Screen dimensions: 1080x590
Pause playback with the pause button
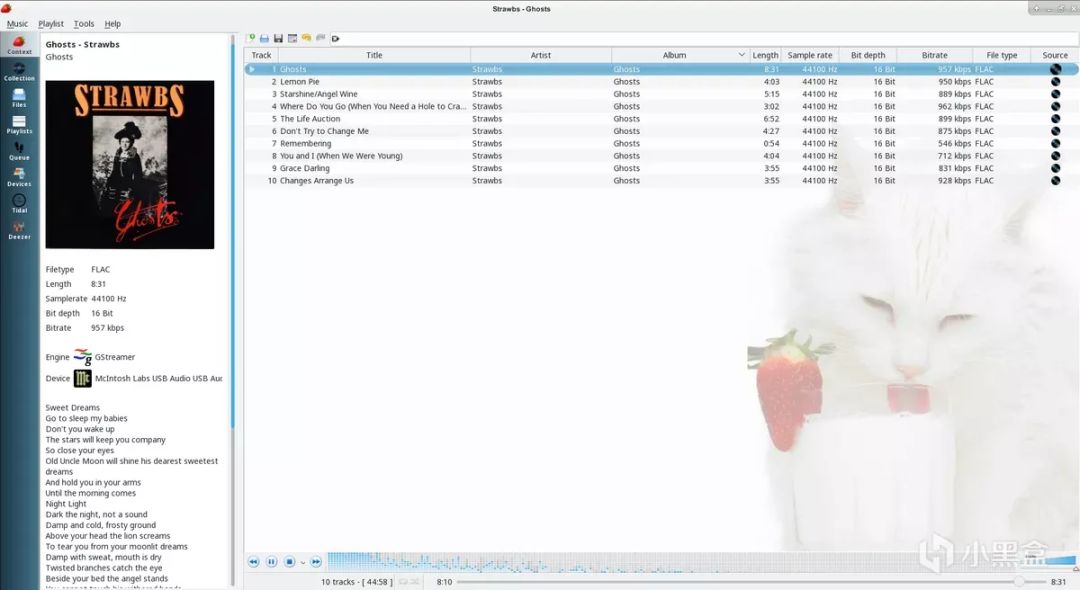(271, 562)
